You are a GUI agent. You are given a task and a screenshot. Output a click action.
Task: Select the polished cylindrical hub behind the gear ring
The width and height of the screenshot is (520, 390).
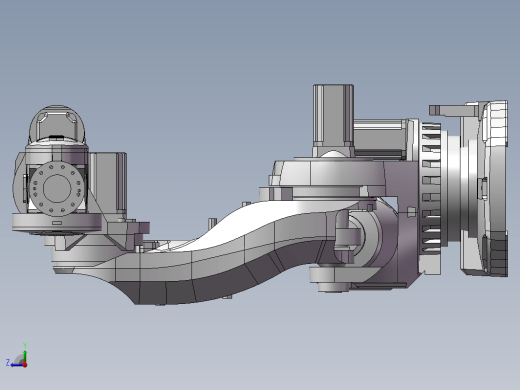pos(454,187)
